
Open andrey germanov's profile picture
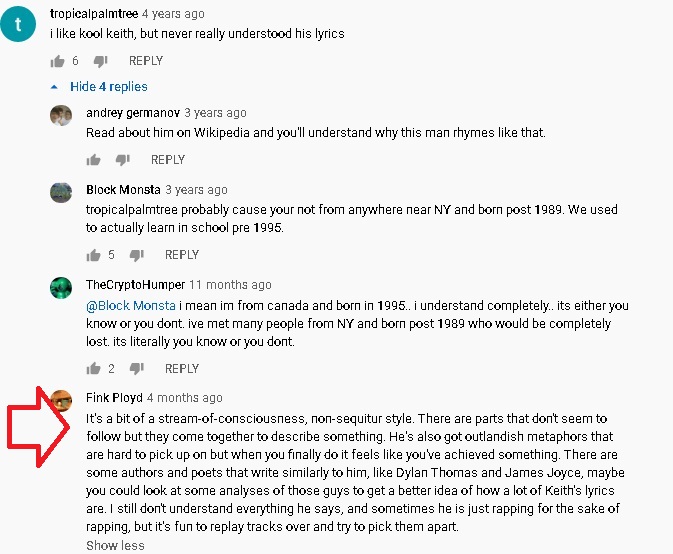click(61, 115)
